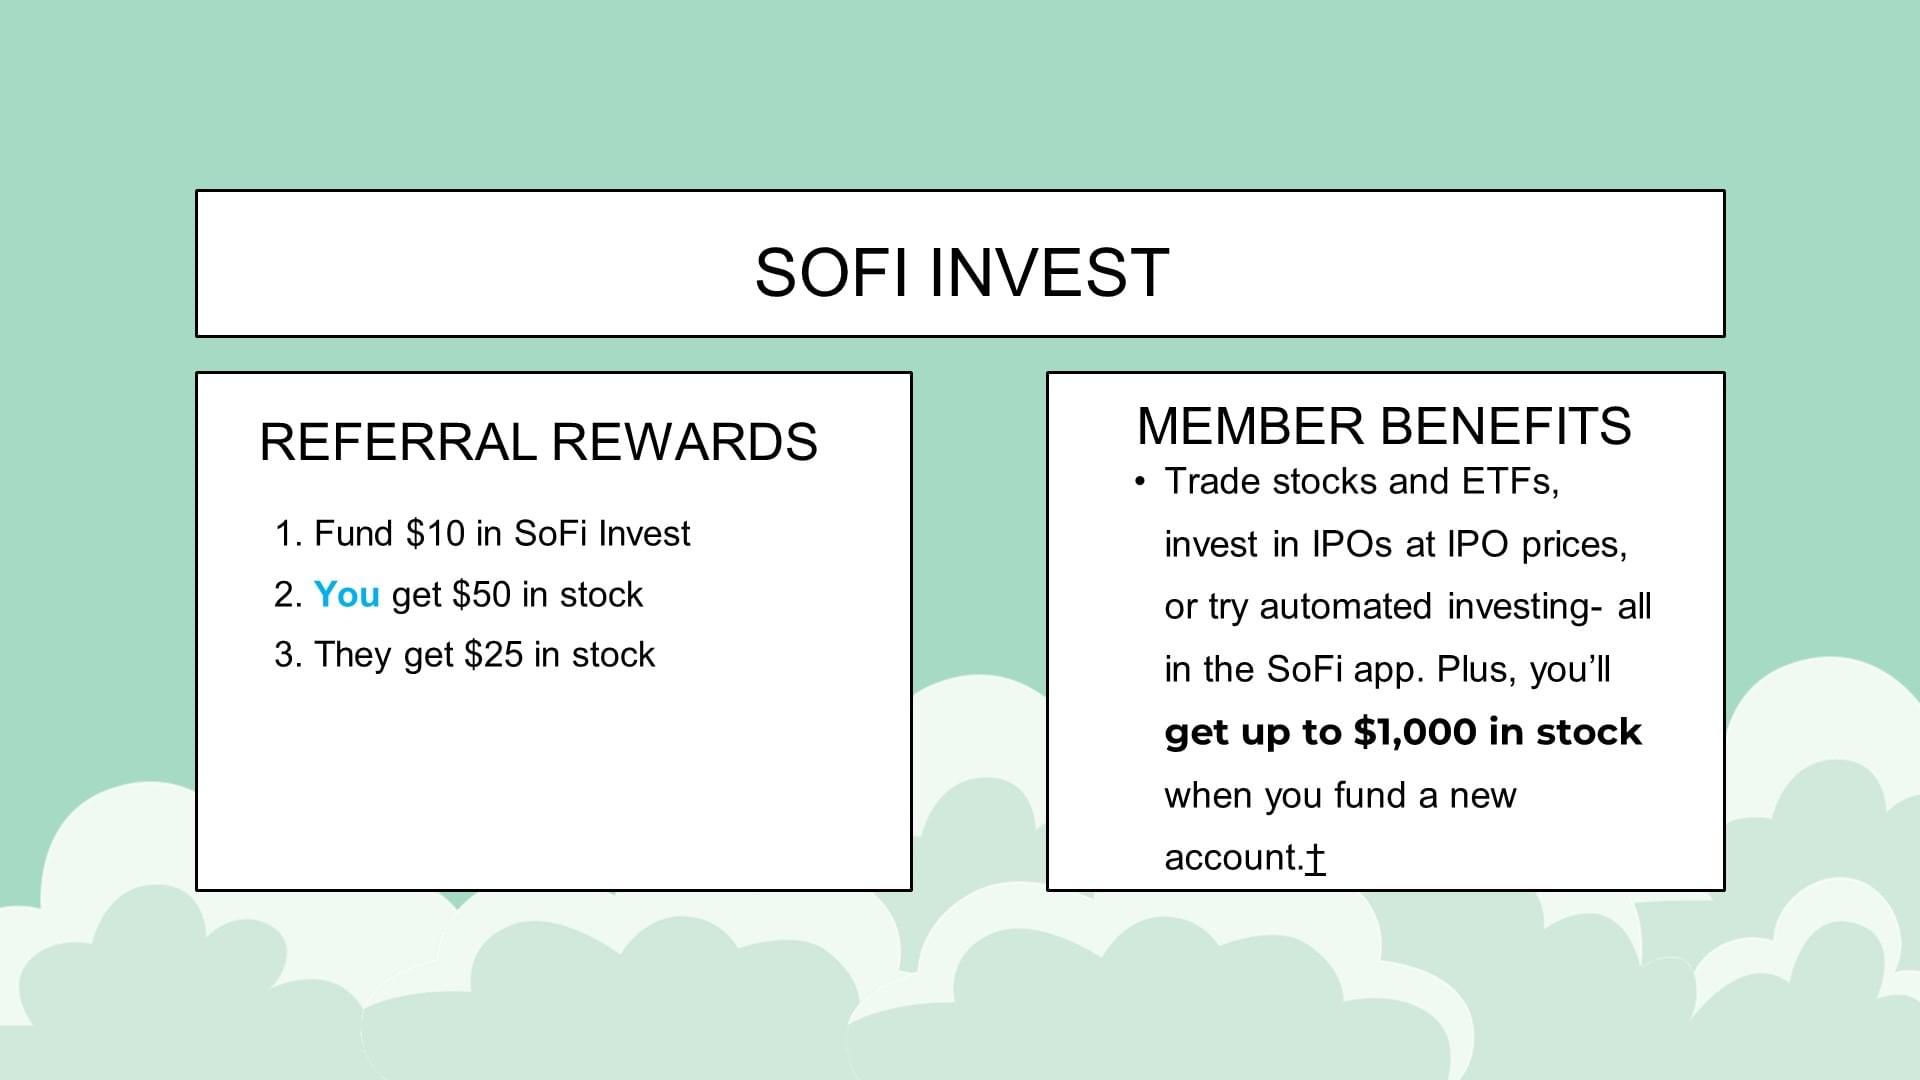
Task: Click the dagger footnote link after "account."
Action: click(1316, 858)
